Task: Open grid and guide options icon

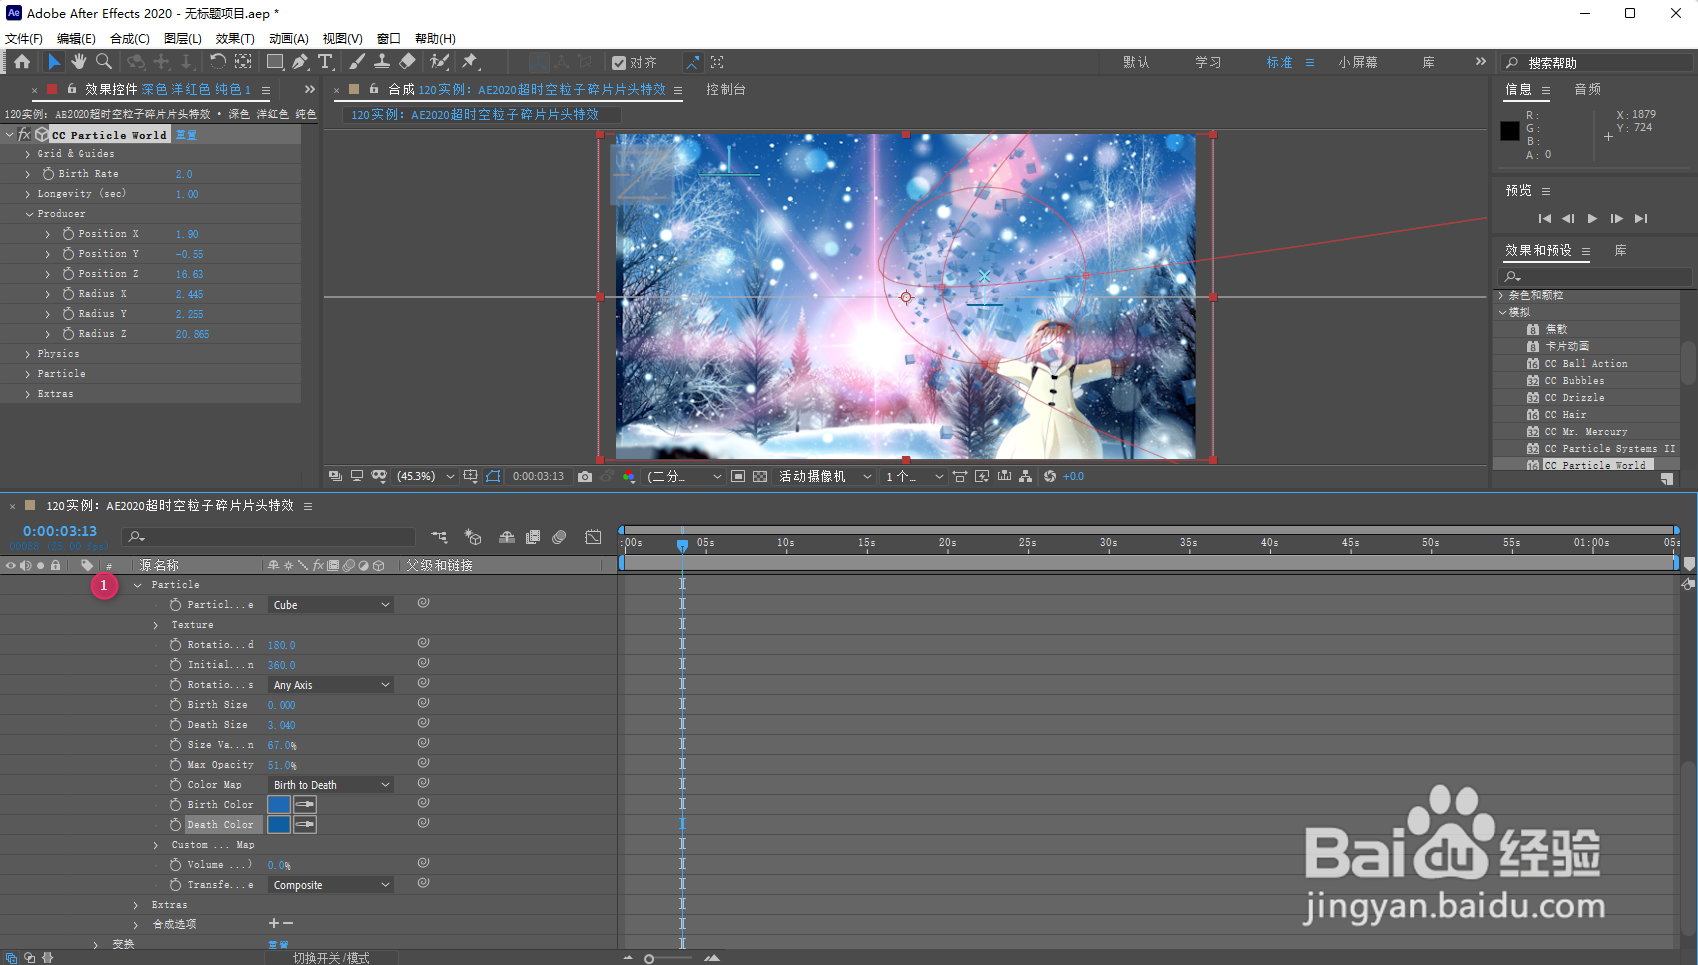Action: click(471, 477)
